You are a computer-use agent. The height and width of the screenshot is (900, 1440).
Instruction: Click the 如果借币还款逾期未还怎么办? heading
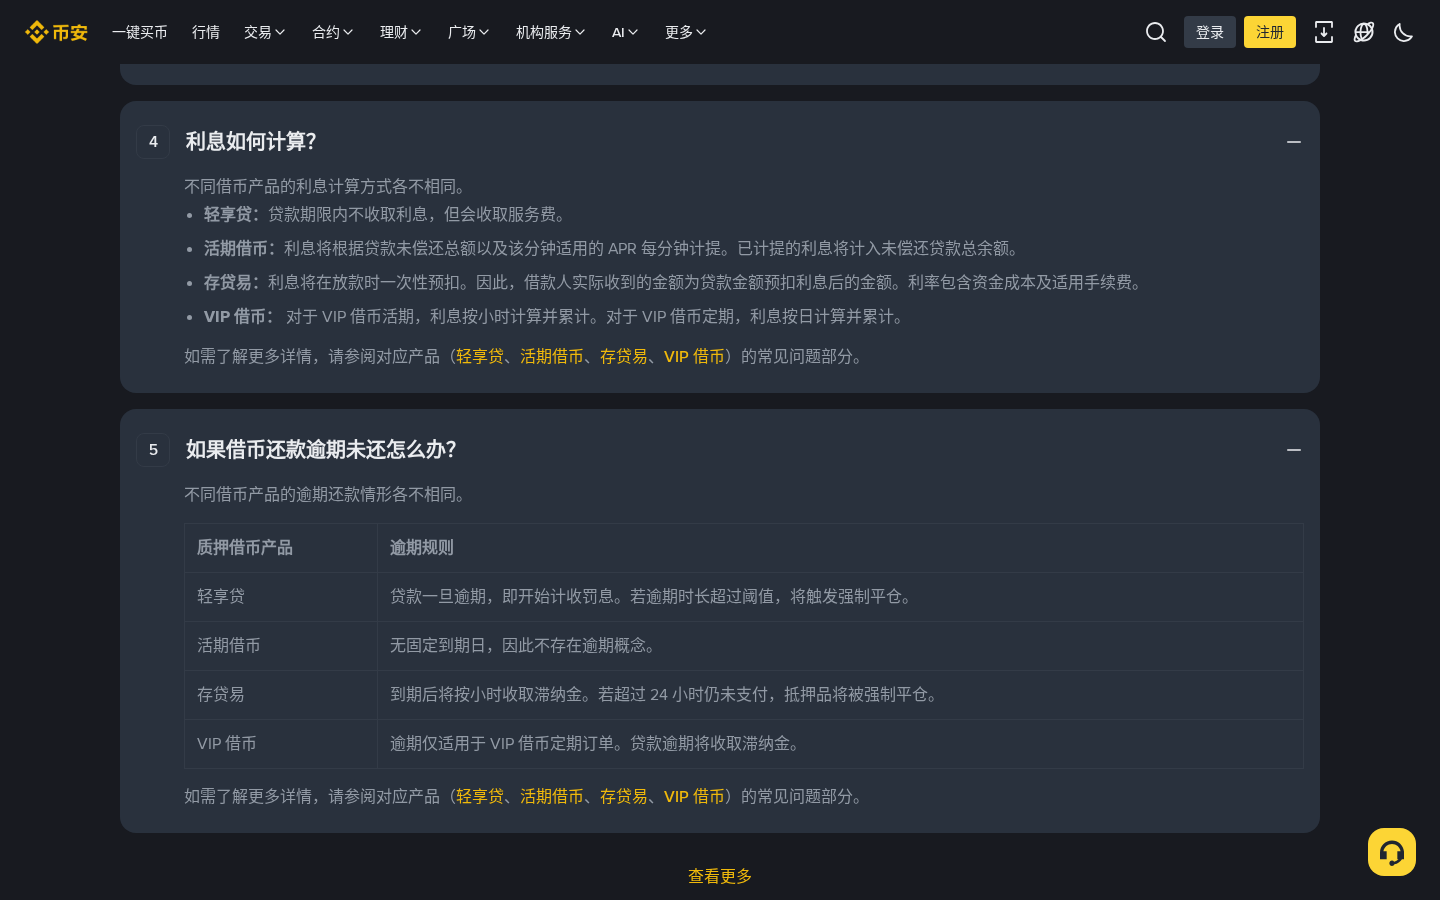(x=321, y=450)
